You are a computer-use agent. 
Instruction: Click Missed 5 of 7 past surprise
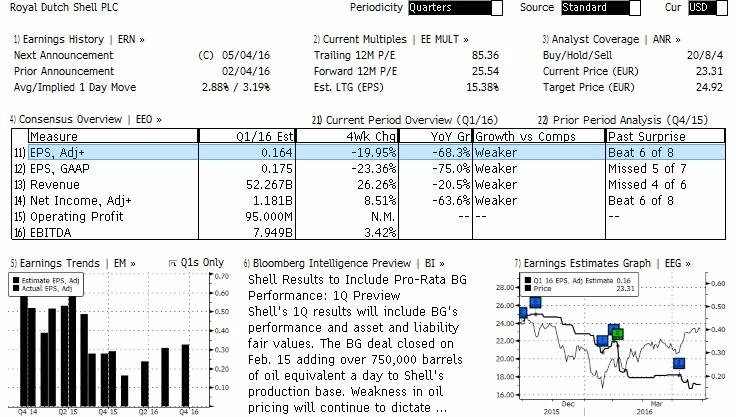pyautogui.click(x=647, y=169)
